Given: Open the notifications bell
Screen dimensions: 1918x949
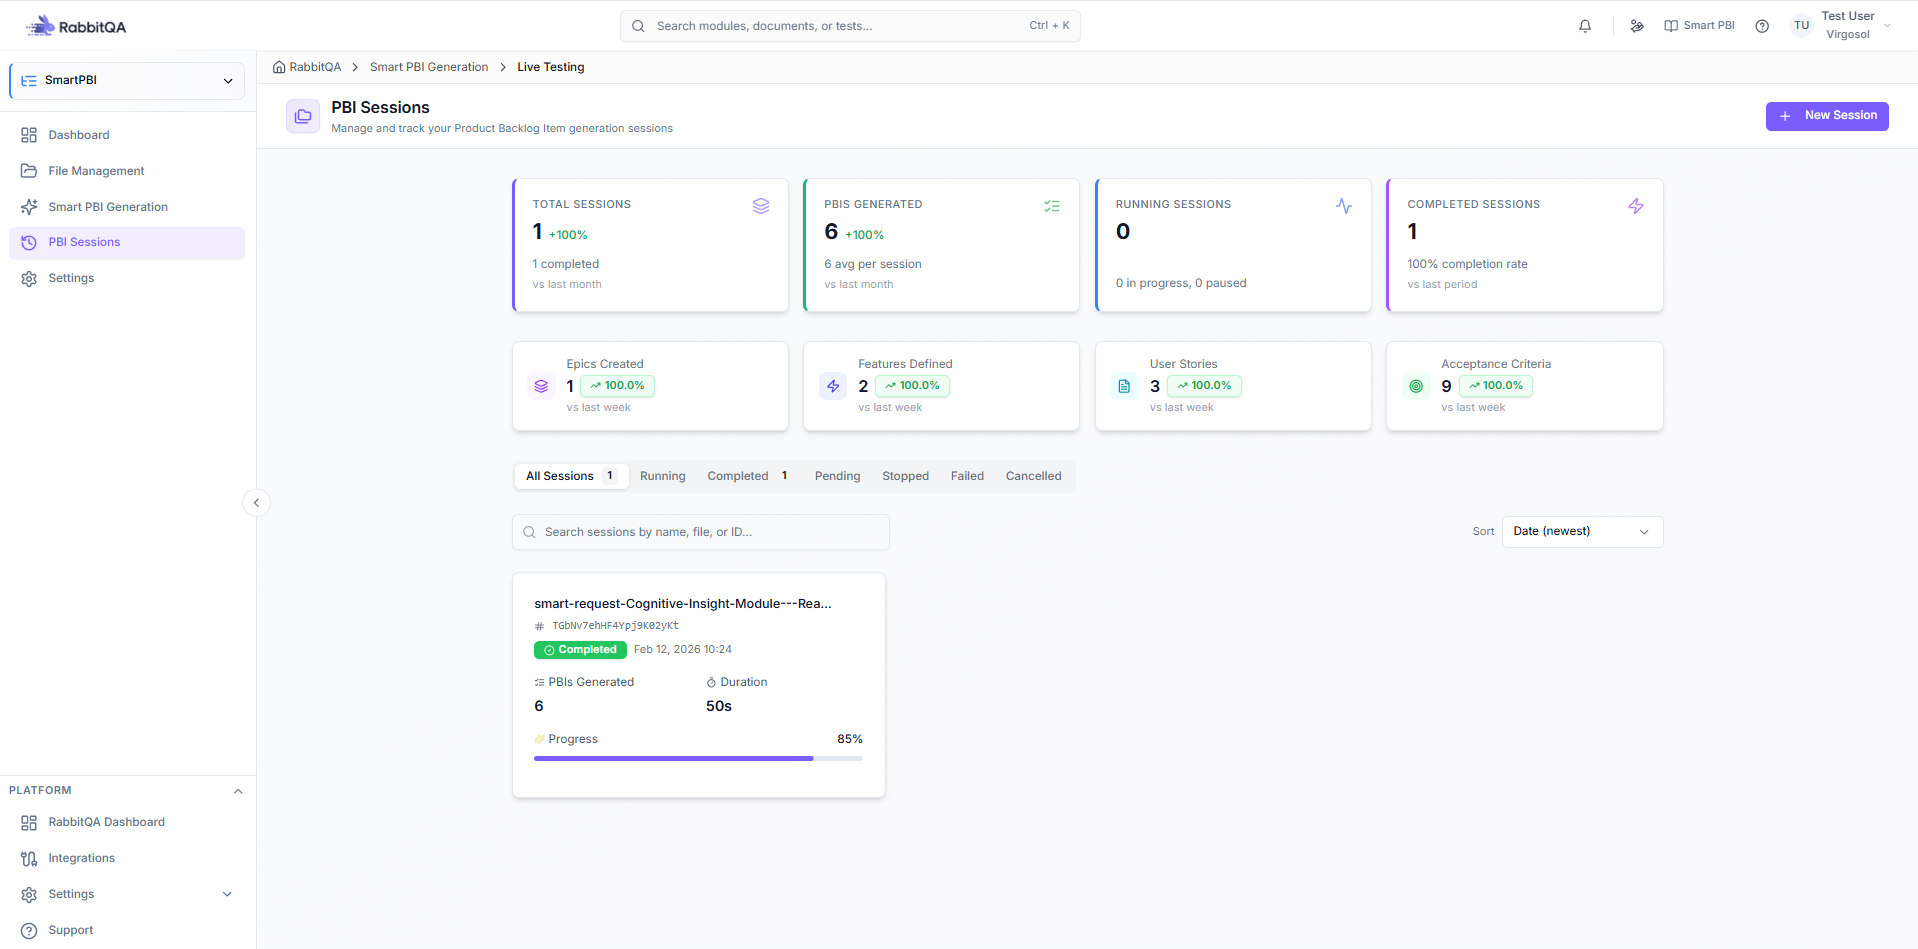Looking at the screenshot, I should [1585, 26].
